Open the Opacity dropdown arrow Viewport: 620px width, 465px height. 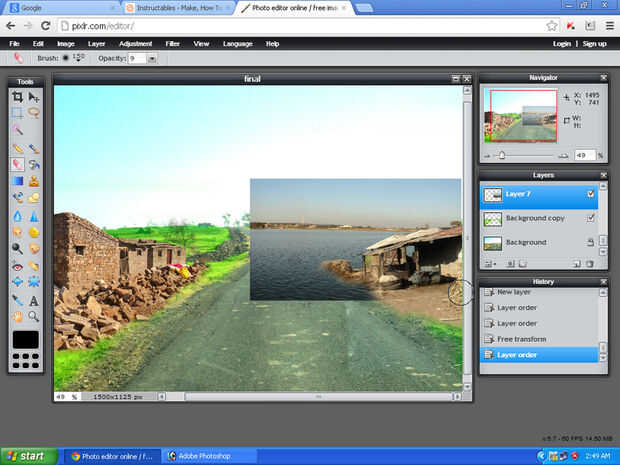click(x=152, y=59)
